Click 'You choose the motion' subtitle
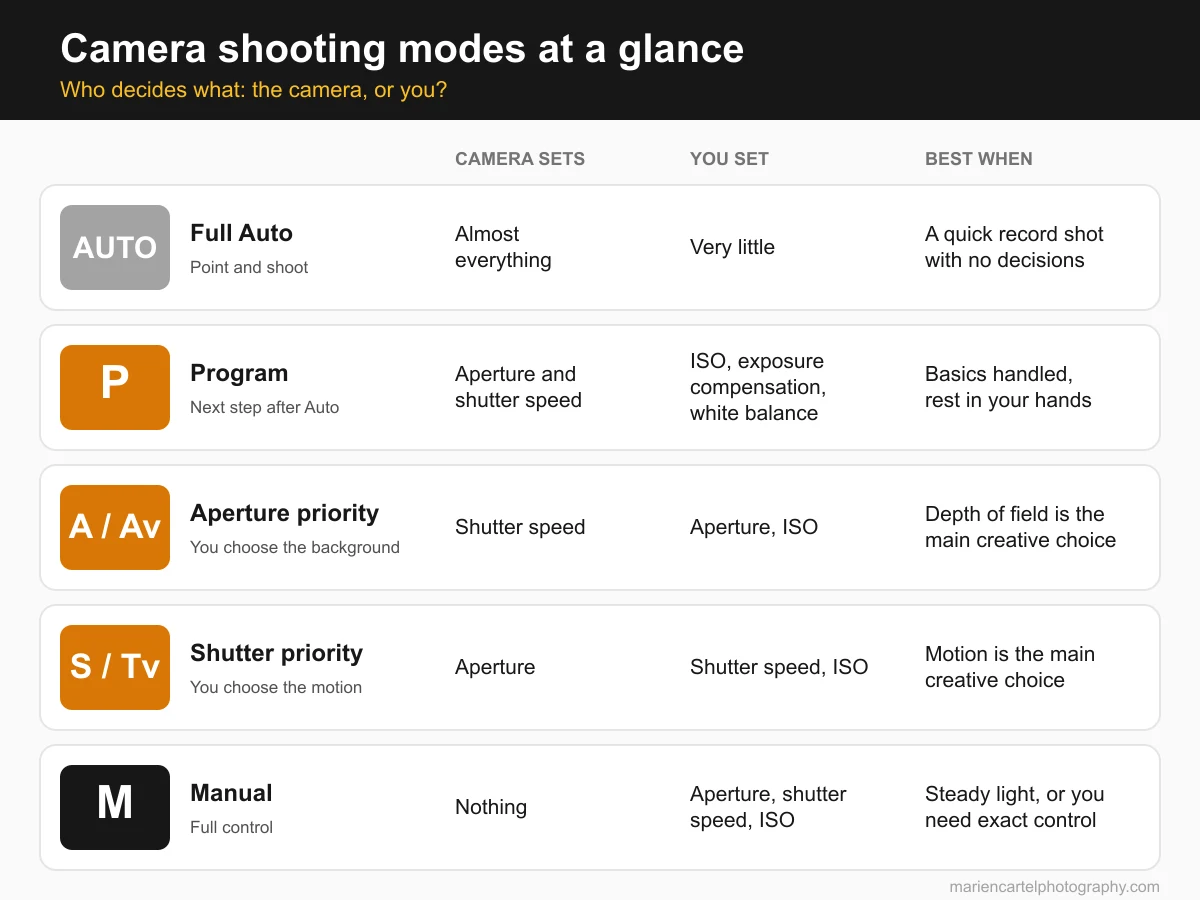Image resolution: width=1200 pixels, height=900 pixels. click(x=276, y=687)
